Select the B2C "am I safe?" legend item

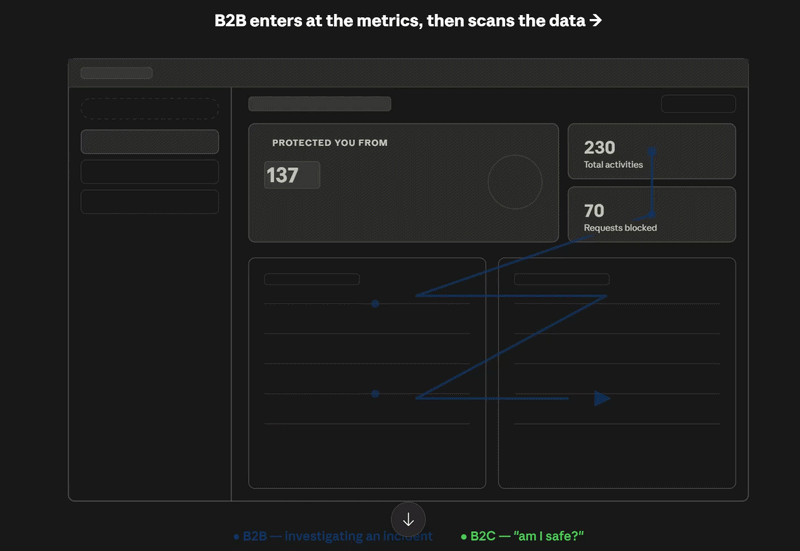click(522, 536)
